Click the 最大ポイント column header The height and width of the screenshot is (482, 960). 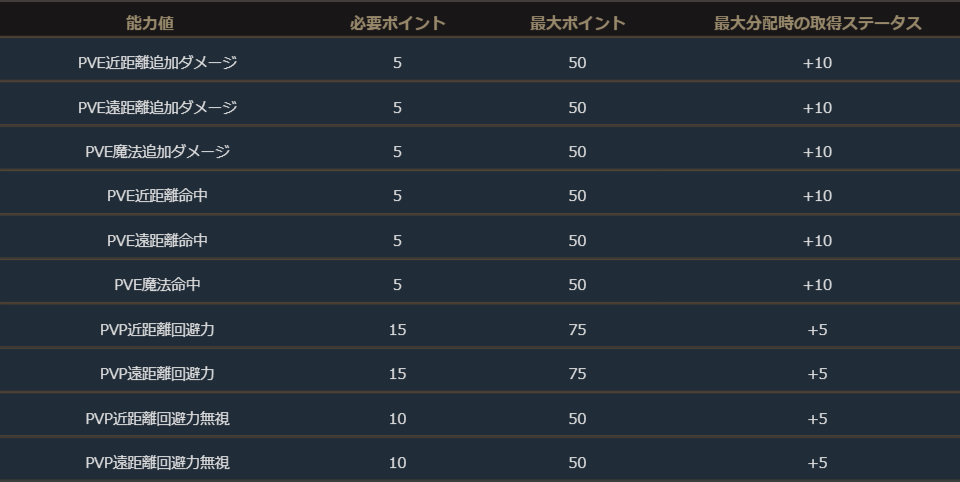pyautogui.click(x=577, y=23)
